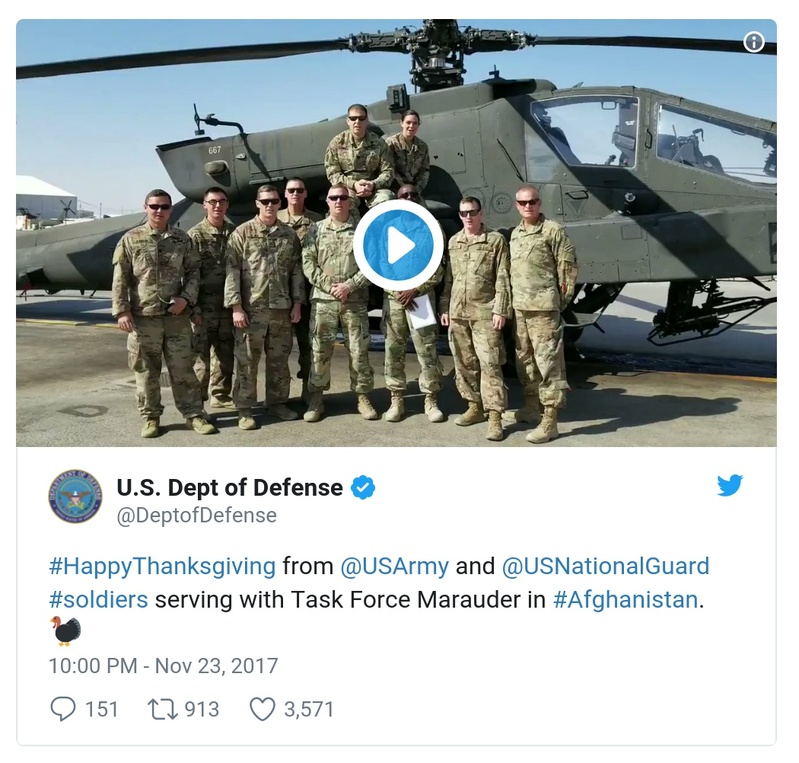Click the reply speech bubble icon
Image resolution: width=799 pixels, height=763 pixels.
tap(63, 709)
